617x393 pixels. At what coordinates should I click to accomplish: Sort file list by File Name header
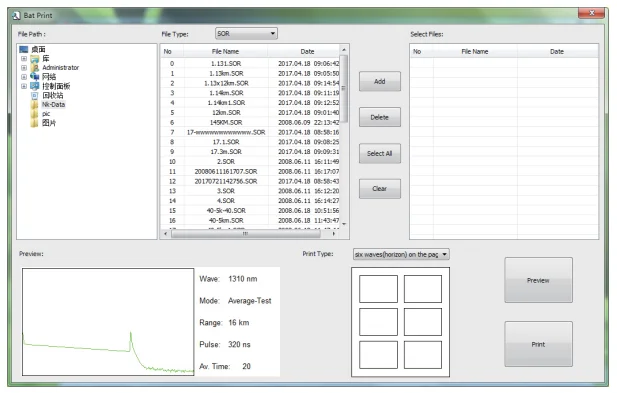tap(225, 52)
